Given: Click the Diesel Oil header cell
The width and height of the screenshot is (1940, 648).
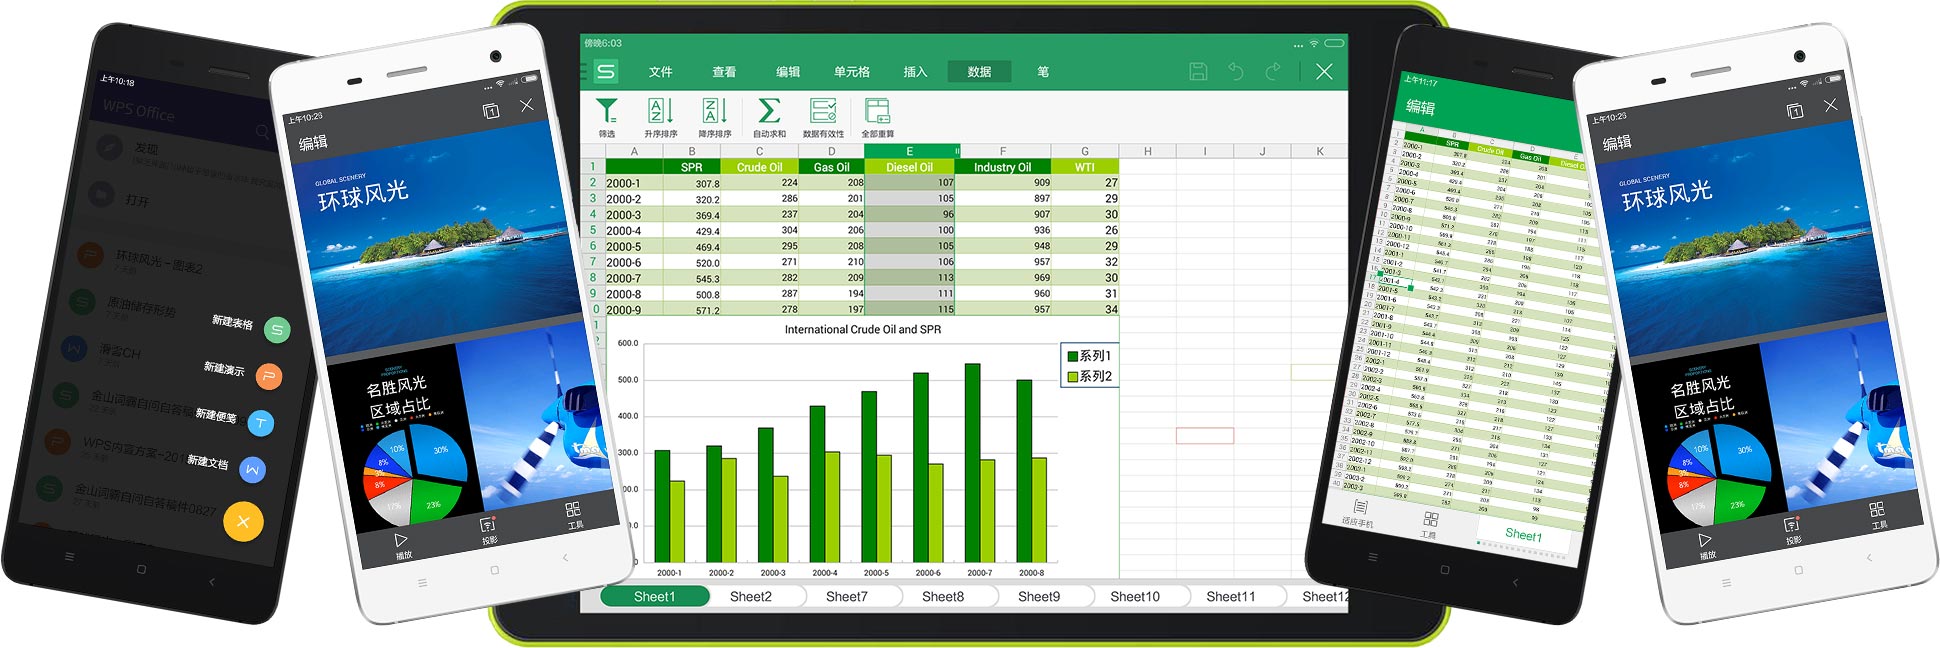Looking at the screenshot, I should 909,167.
